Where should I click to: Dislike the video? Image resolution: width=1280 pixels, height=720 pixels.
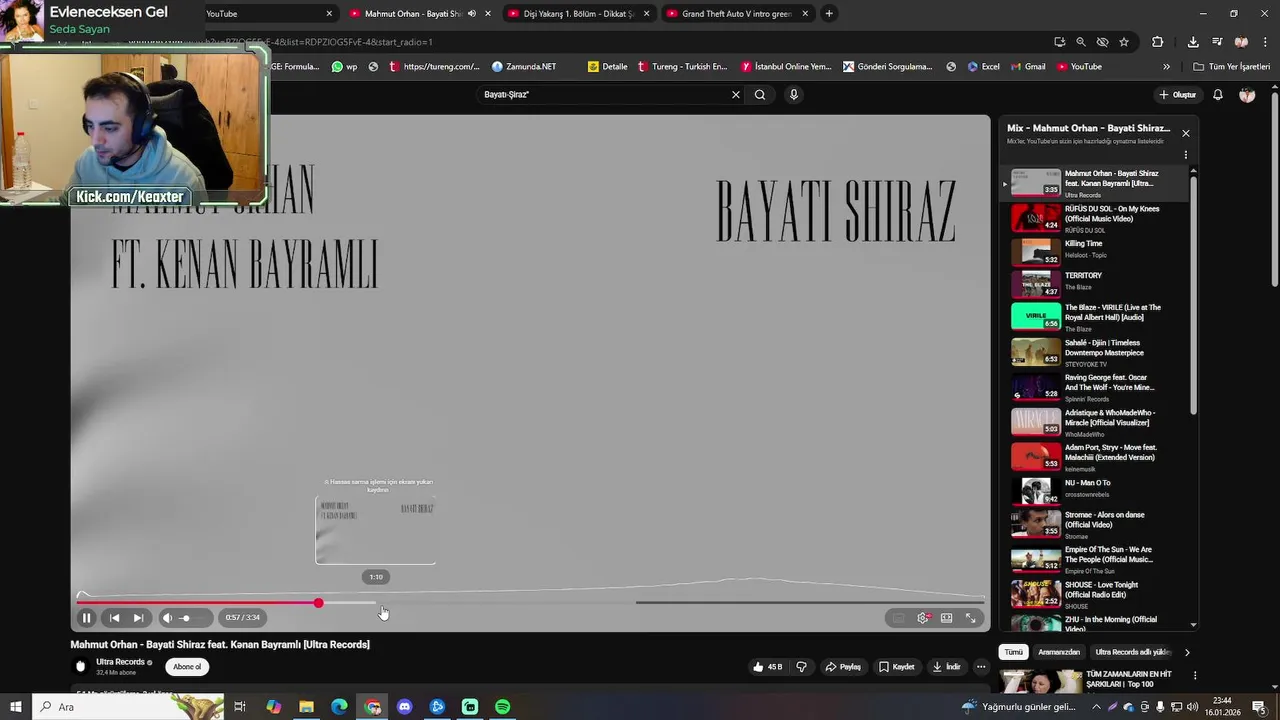coord(801,667)
